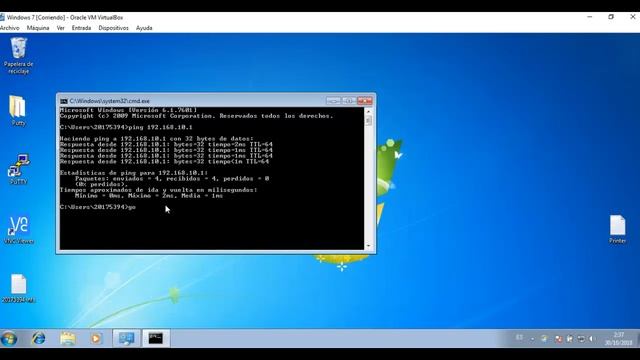Open the Máquina menu

click(x=38, y=28)
